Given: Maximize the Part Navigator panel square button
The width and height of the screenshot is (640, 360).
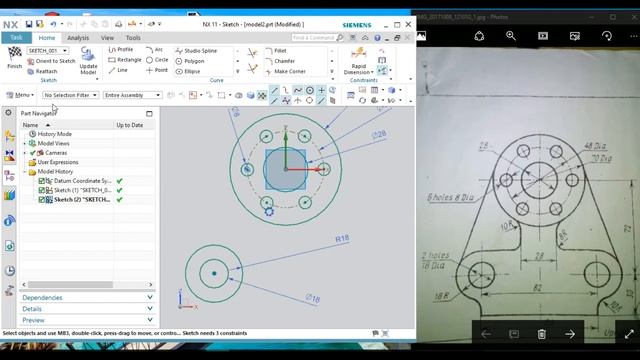Looking at the screenshot, I should tap(149, 113).
